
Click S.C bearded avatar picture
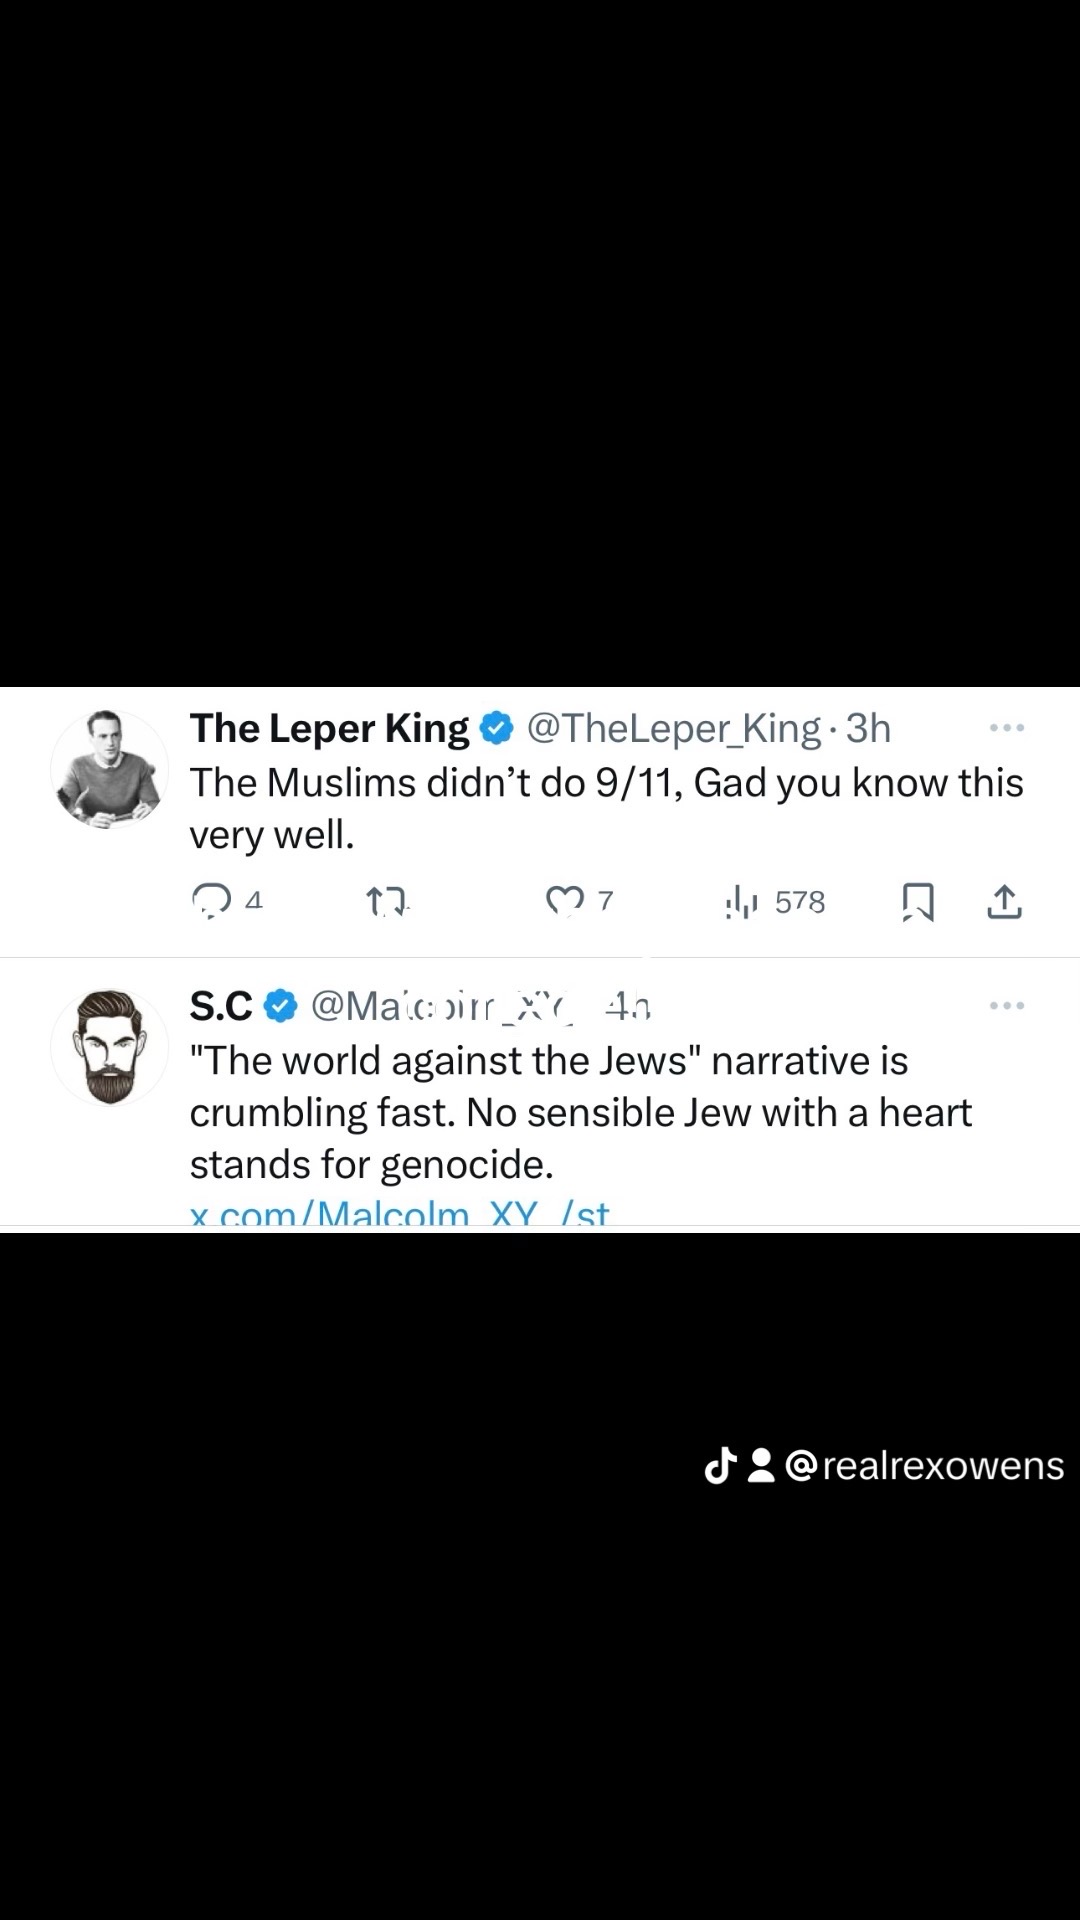click(x=110, y=1047)
